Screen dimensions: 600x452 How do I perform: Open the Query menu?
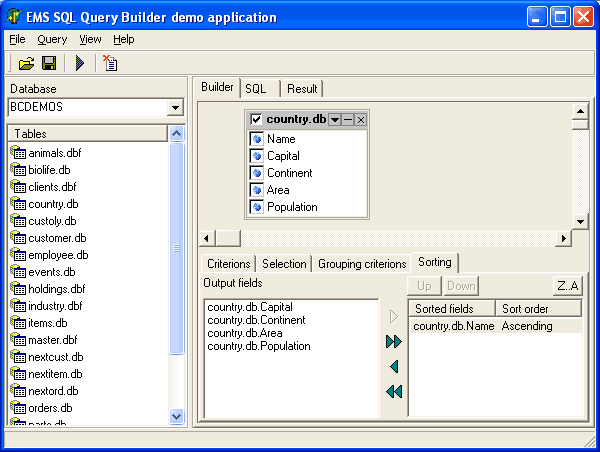[x=52, y=39]
